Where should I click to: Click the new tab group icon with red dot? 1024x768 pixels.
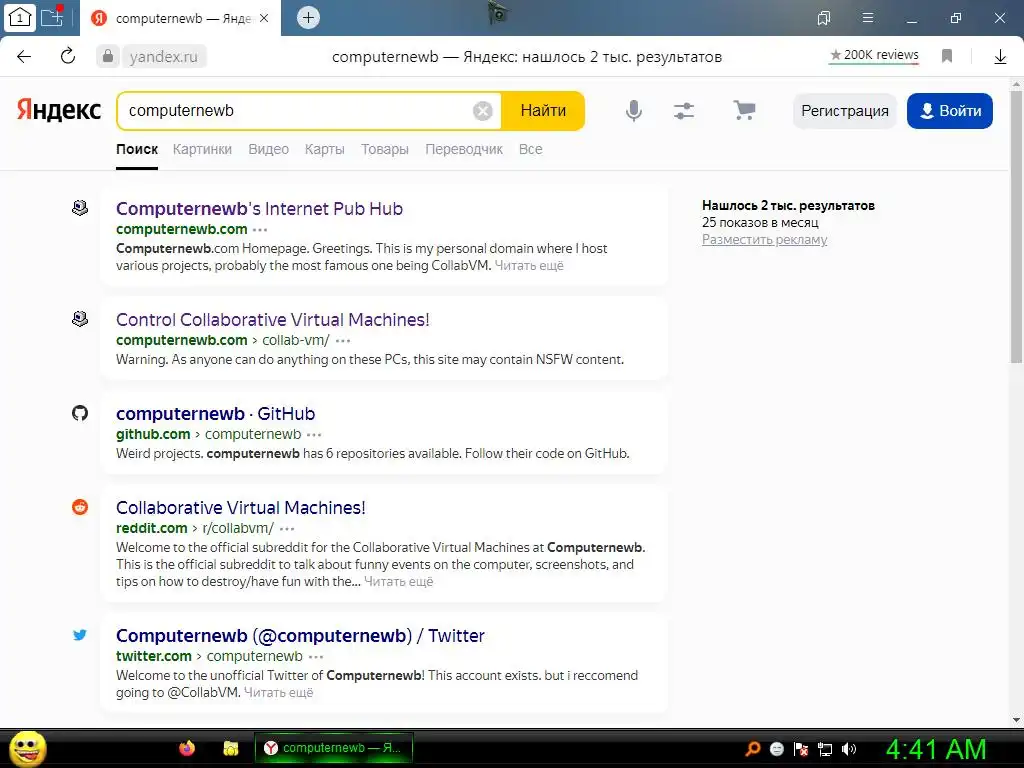pos(52,16)
